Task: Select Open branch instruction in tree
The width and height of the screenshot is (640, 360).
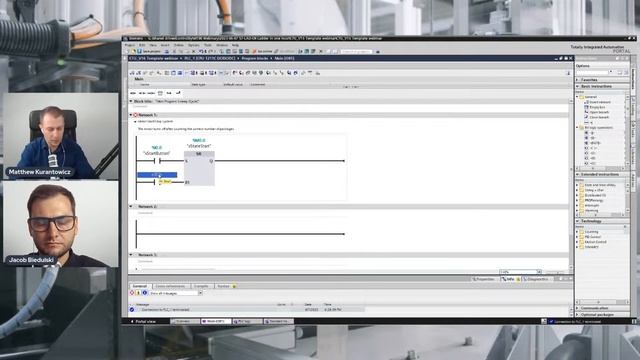Action: (598, 112)
